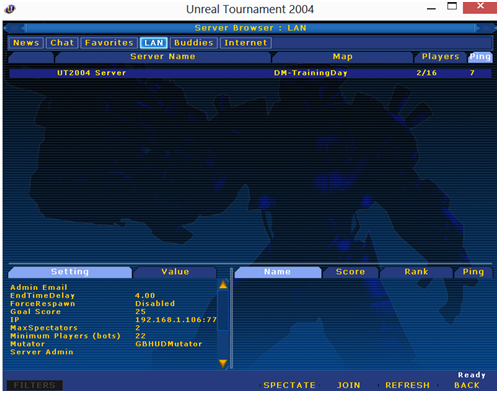Viewport: 499px width, 393px height.
Task: Sort servers by the Map column header
Action: click(x=343, y=57)
